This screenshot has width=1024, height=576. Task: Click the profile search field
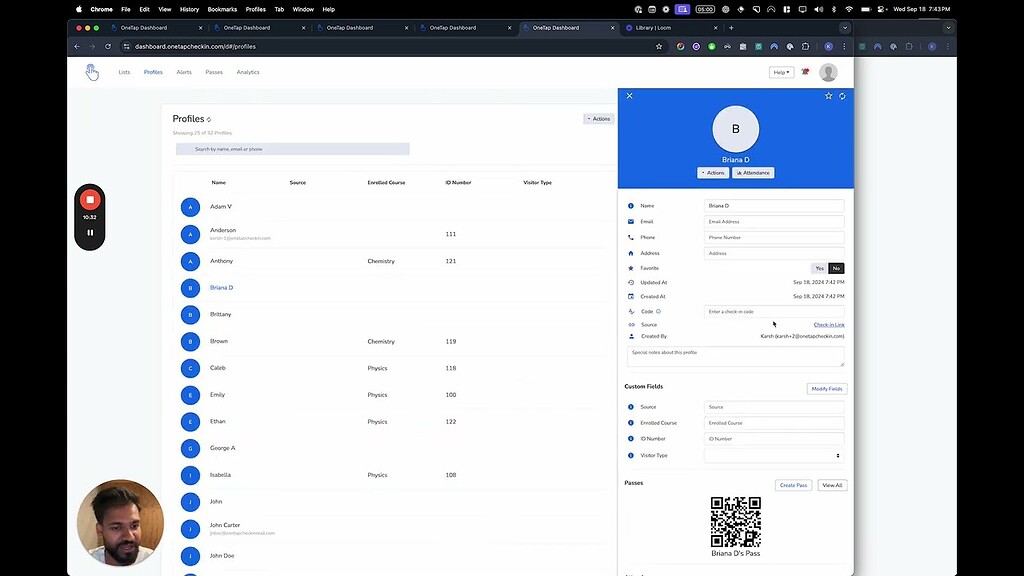click(292, 149)
